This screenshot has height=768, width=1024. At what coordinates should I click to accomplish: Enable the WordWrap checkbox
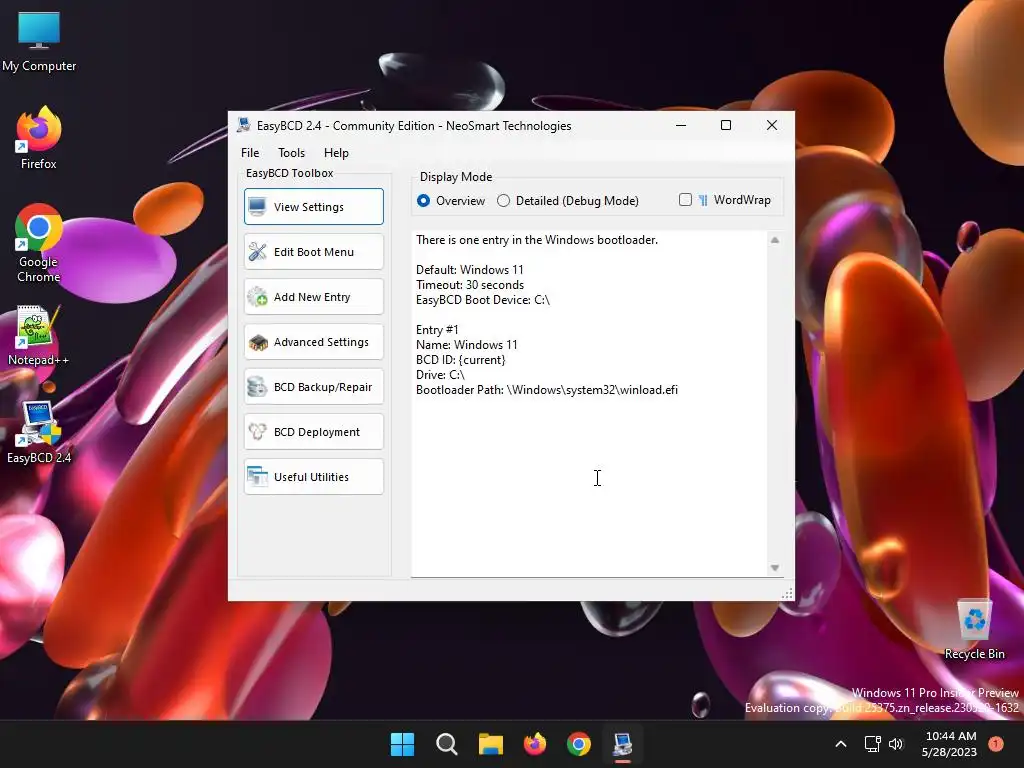click(x=685, y=200)
